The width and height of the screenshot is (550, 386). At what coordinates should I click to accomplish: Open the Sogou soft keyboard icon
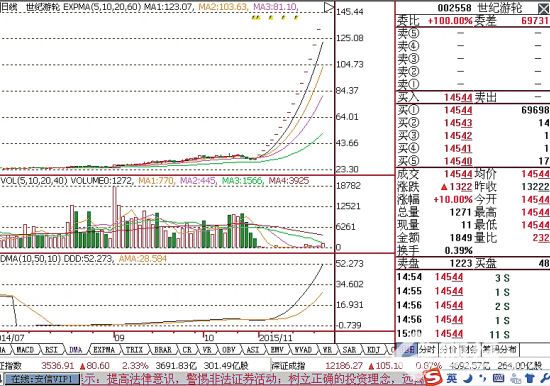[x=498, y=378]
